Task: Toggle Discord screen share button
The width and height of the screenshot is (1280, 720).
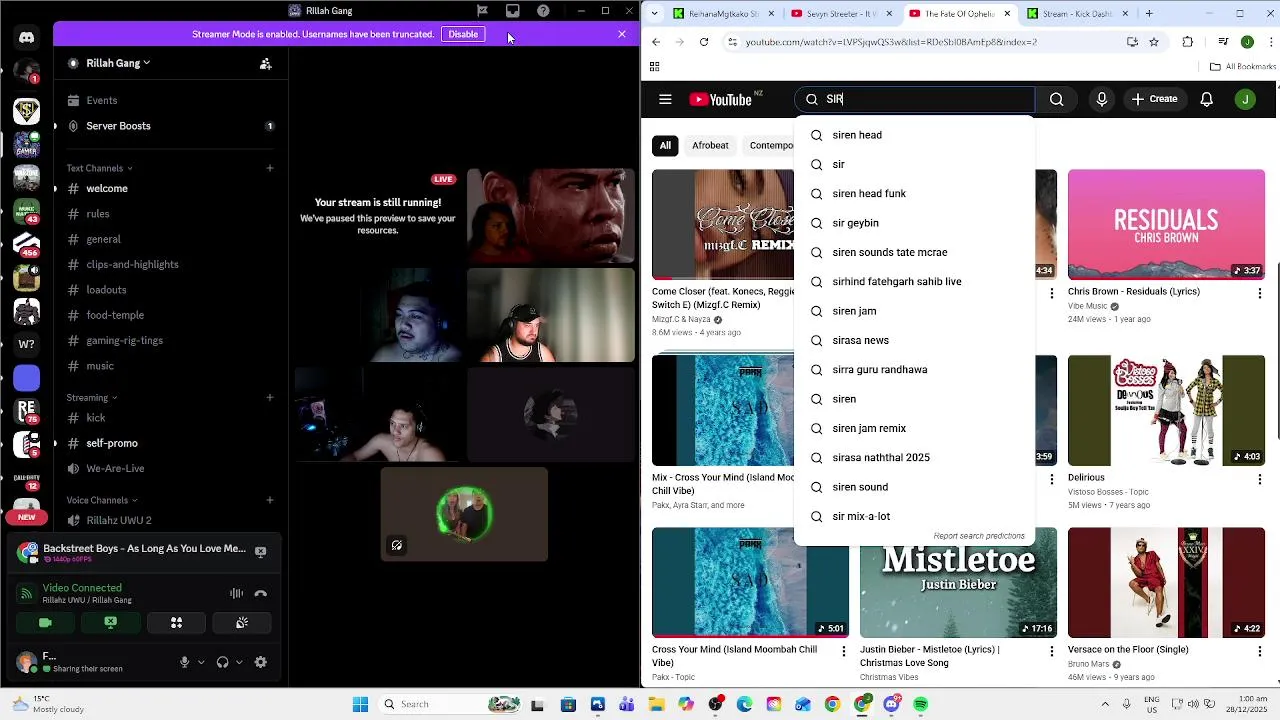Action: point(111,623)
